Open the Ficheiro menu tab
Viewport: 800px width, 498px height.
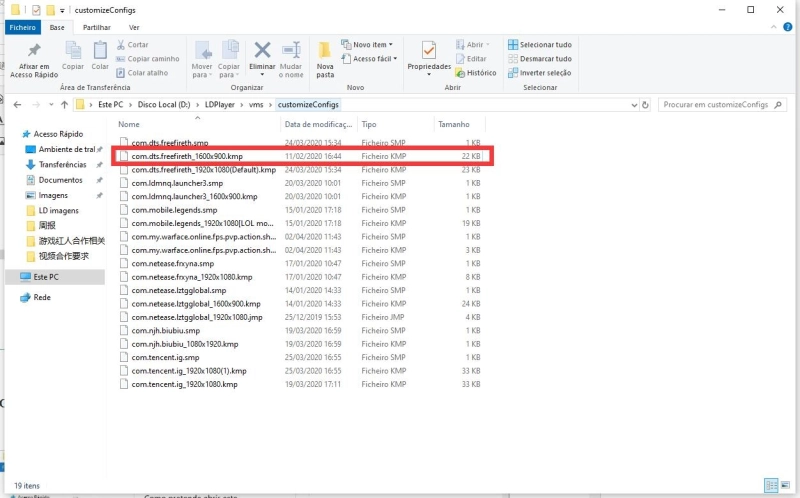(22, 28)
